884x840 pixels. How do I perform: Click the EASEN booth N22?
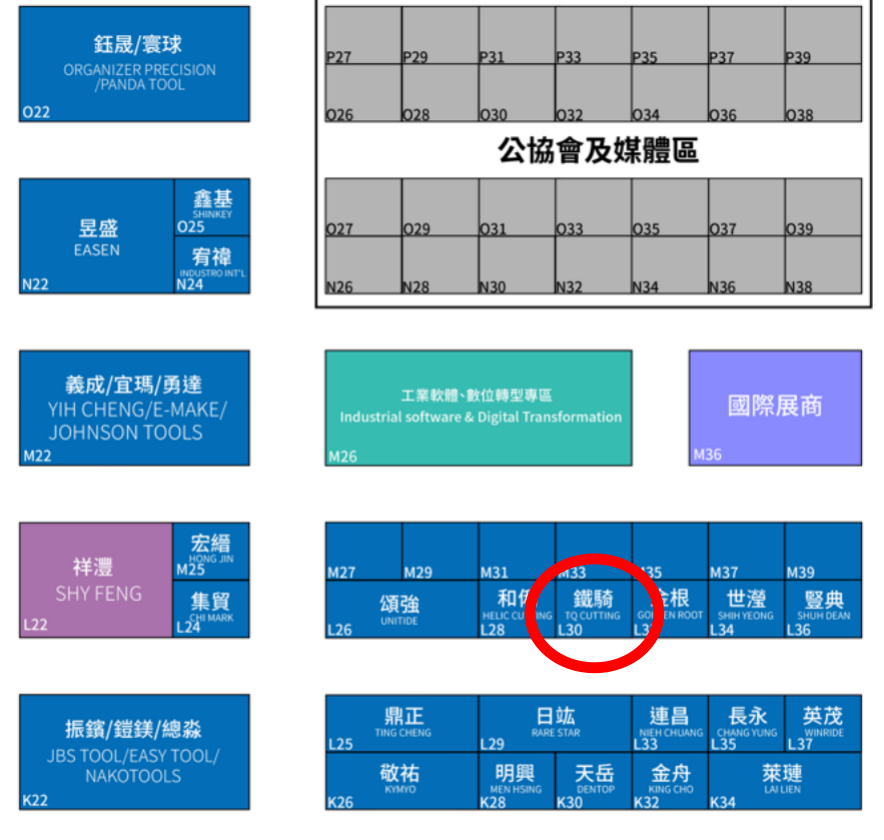(96, 236)
